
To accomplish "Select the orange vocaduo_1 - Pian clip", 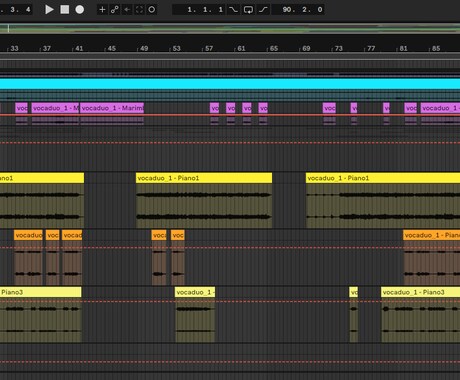I will (432, 235).
